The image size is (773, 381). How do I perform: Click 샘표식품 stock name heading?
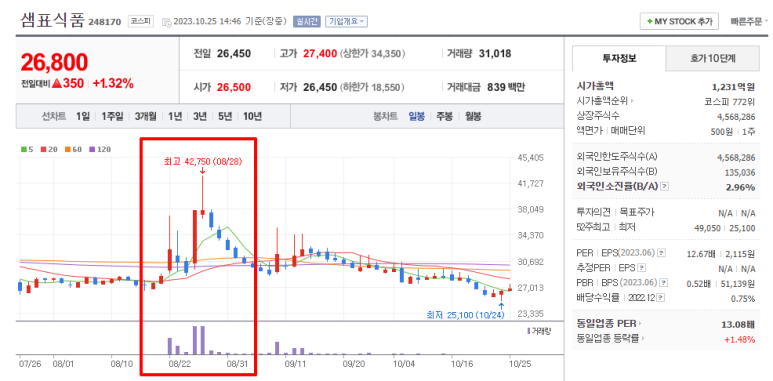52,20
